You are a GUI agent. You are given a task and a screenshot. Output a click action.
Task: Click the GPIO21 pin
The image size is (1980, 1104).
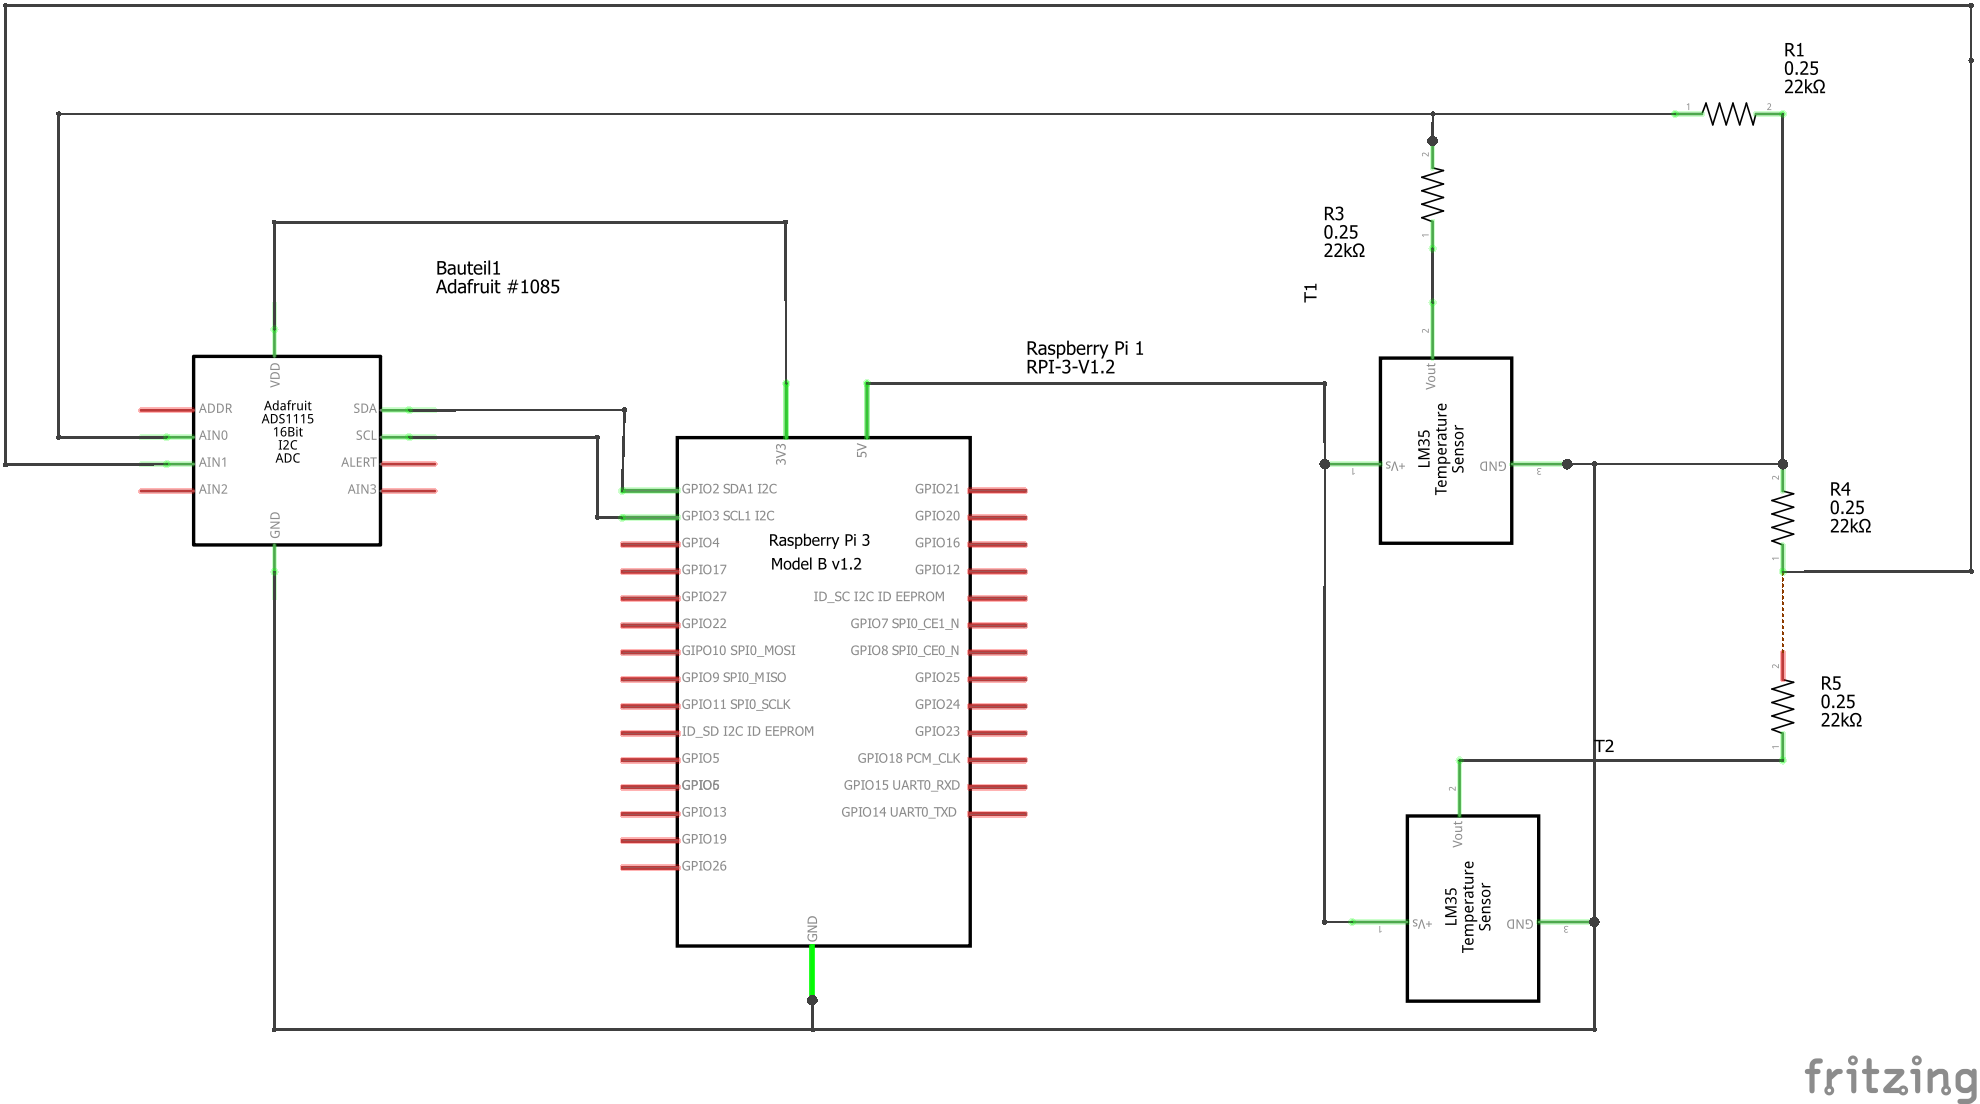[998, 489]
